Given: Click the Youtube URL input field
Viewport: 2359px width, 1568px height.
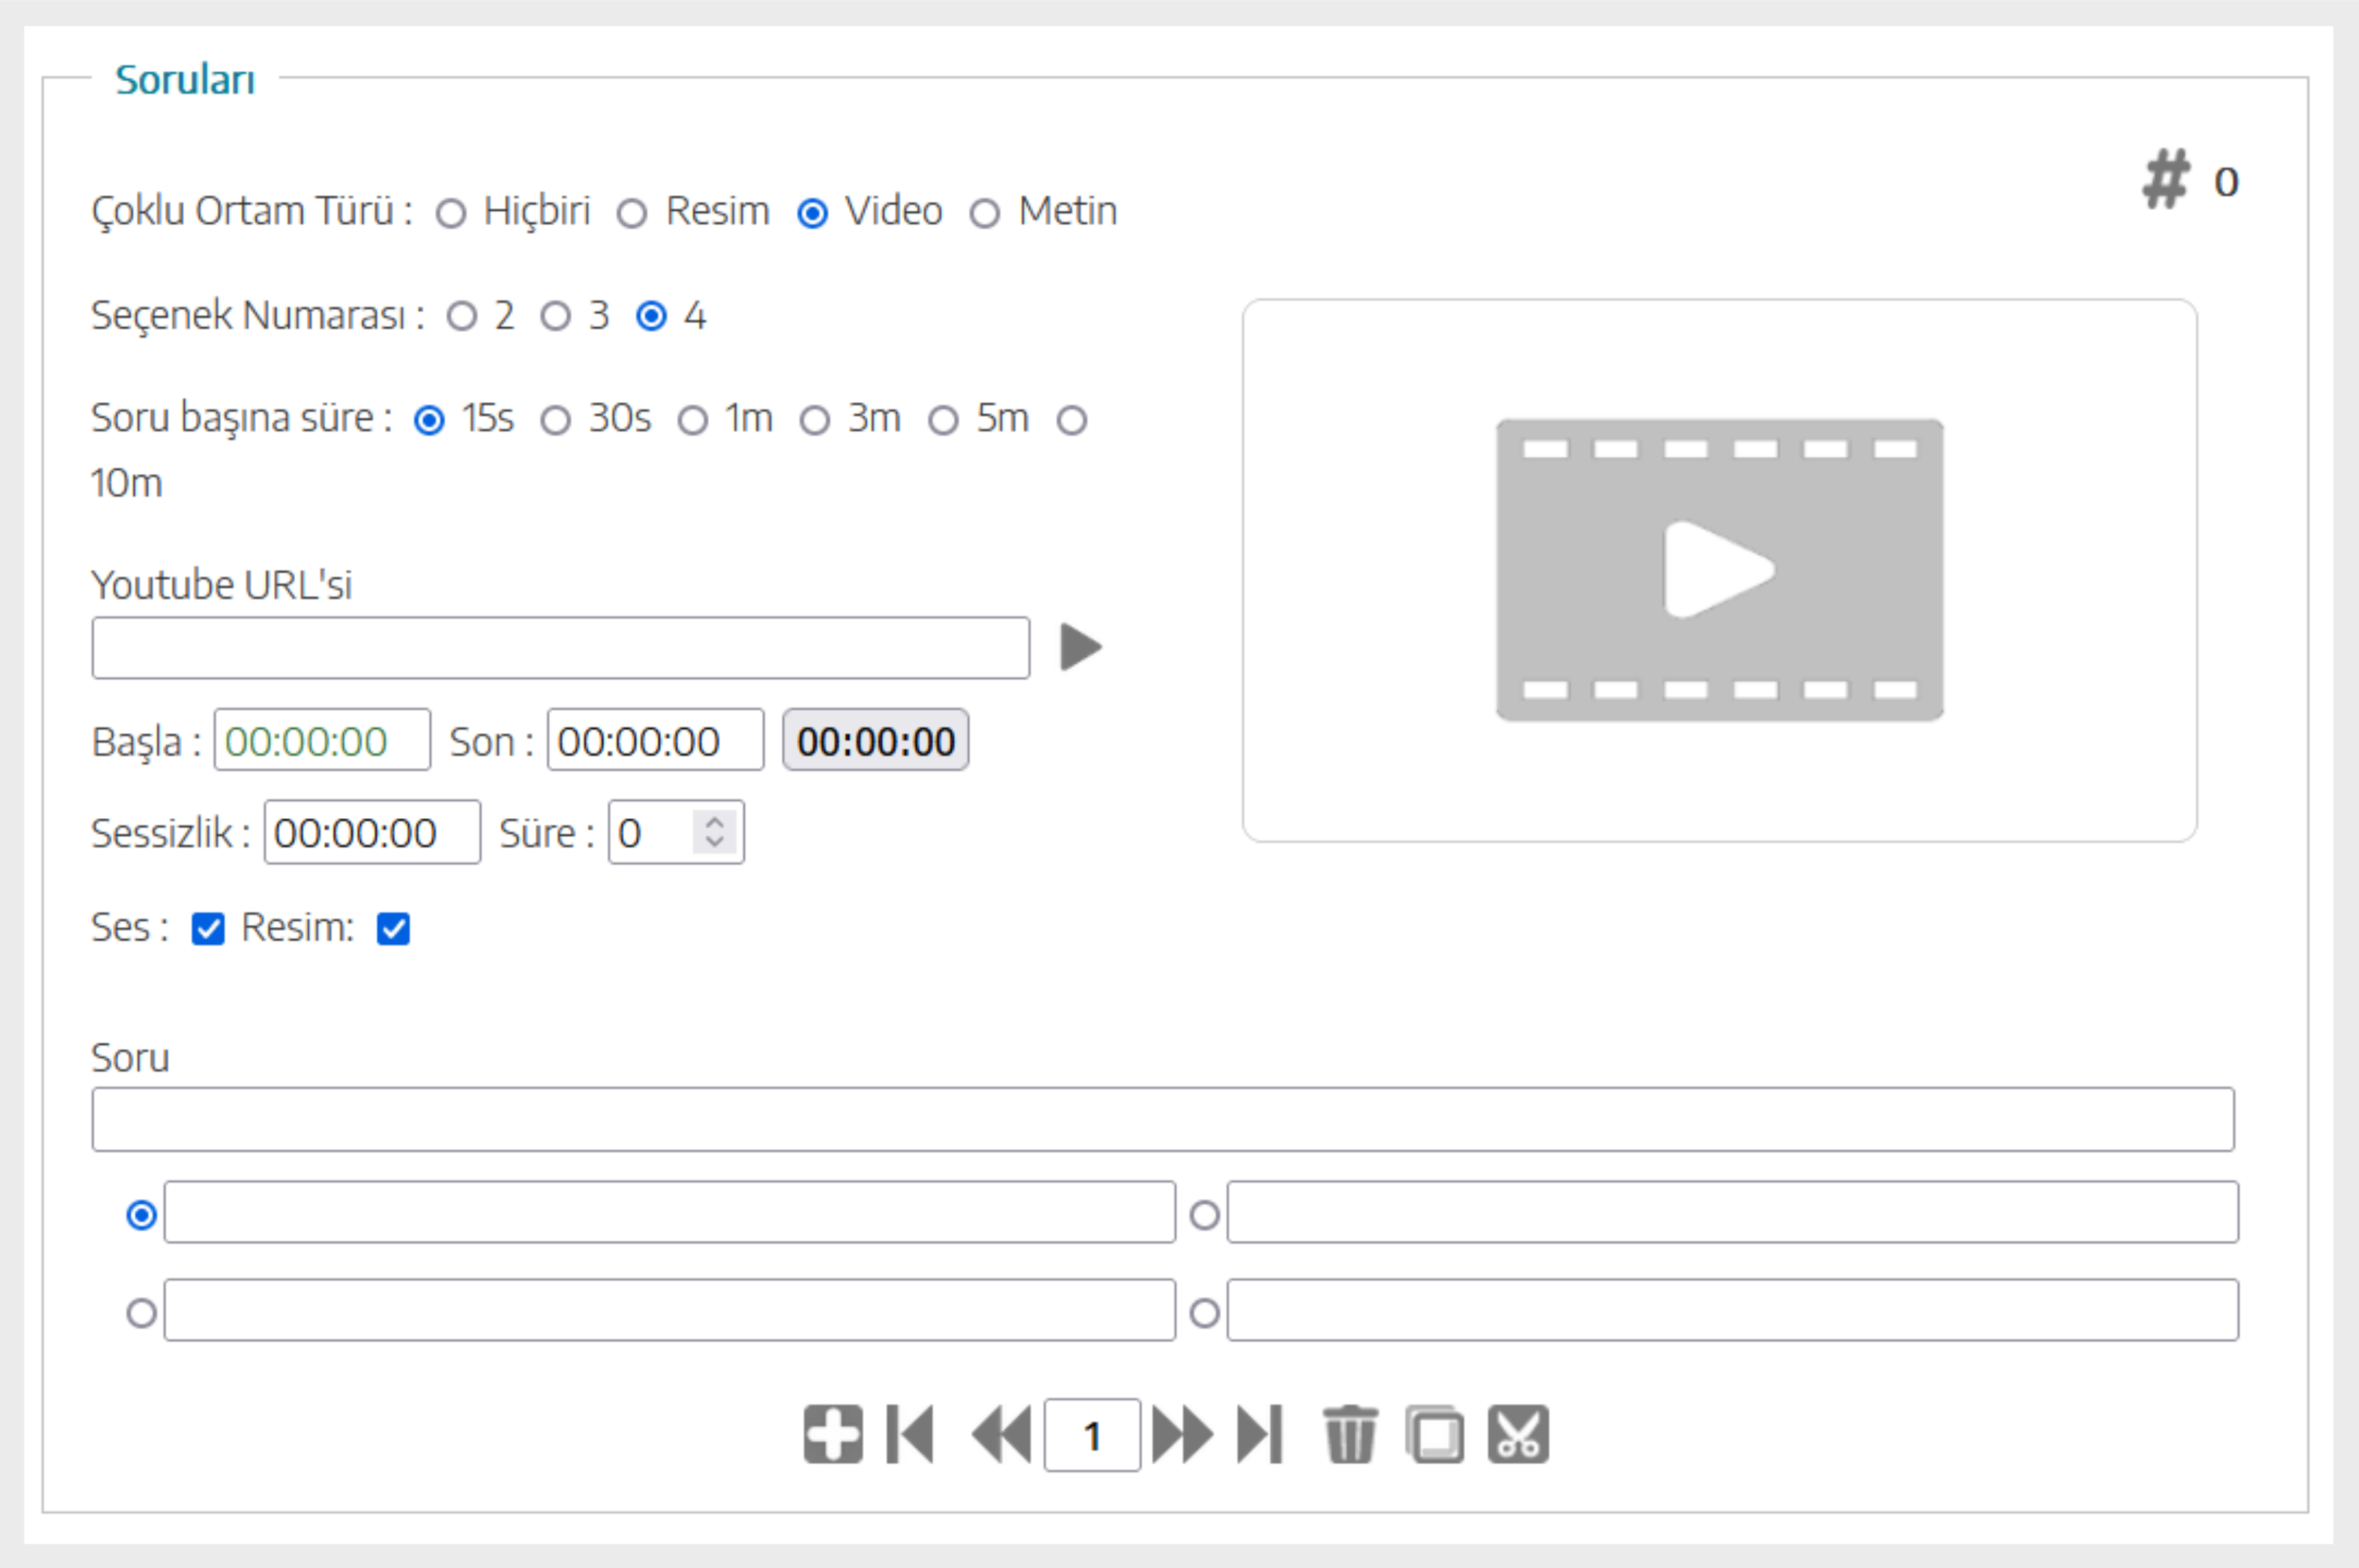Looking at the screenshot, I should pyautogui.click(x=561, y=648).
